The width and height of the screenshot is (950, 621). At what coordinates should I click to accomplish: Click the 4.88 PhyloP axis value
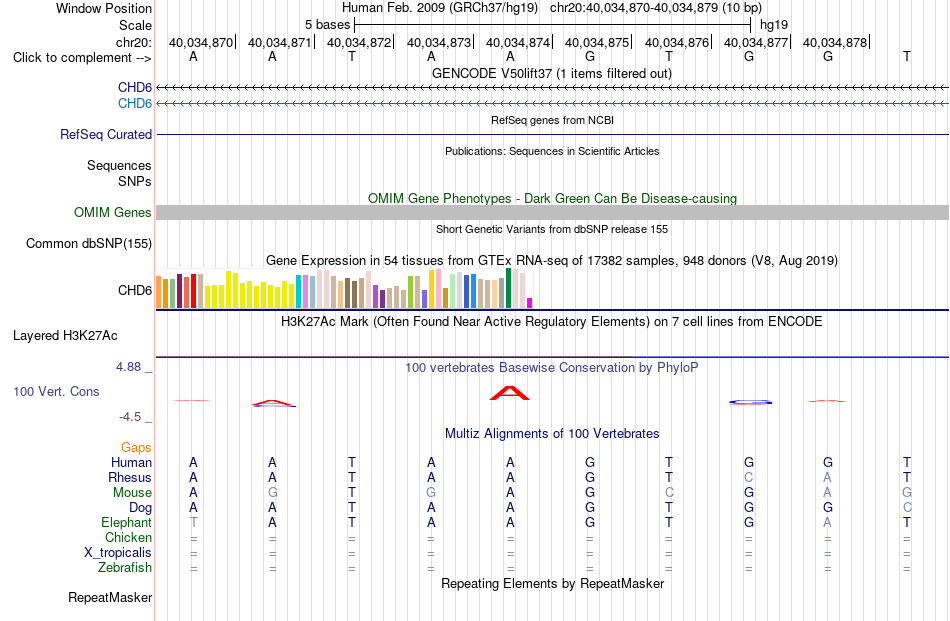click(128, 367)
